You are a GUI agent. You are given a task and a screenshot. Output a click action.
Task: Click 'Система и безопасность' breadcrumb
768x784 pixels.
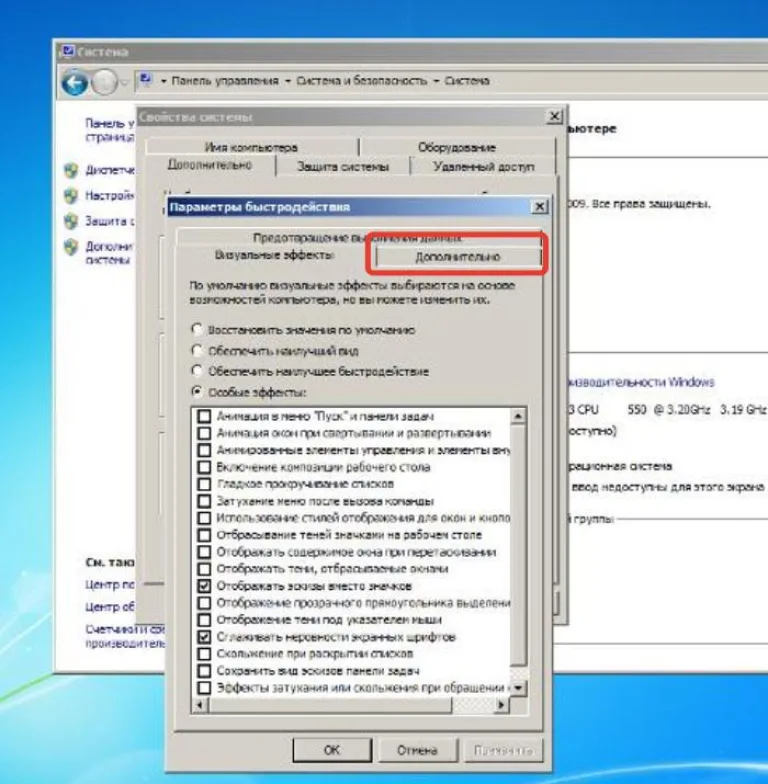point(362,80)
